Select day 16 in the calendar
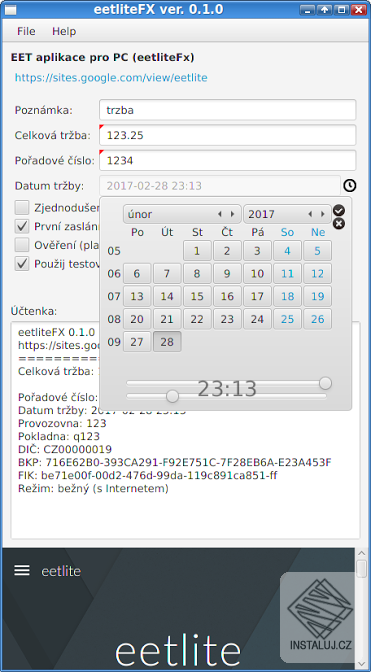This screenshot has height=672, width=371. (x=227, y=296)
